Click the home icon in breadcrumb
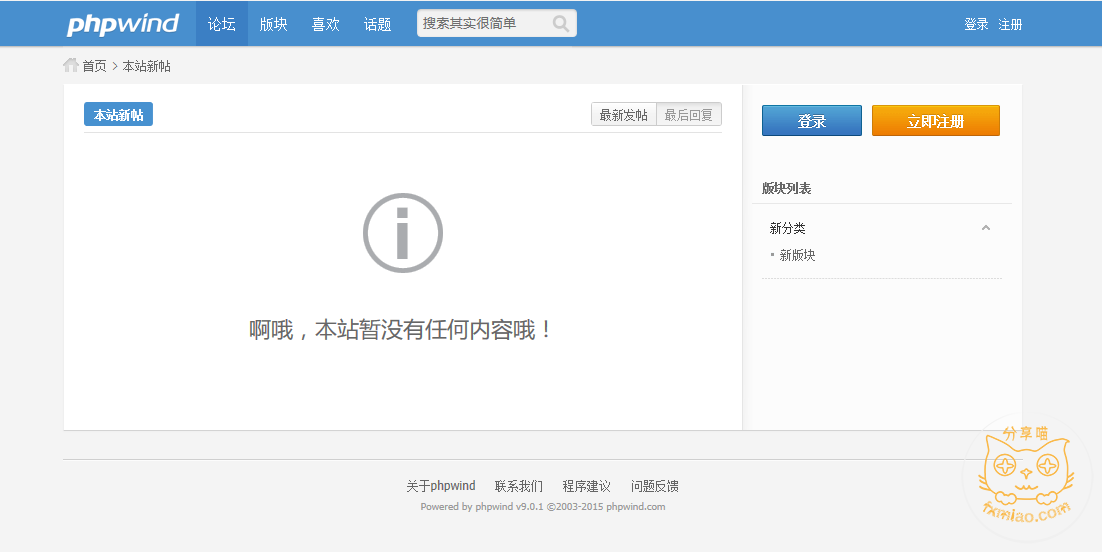The image size is (1102, 552). click(x=70, y=65)
